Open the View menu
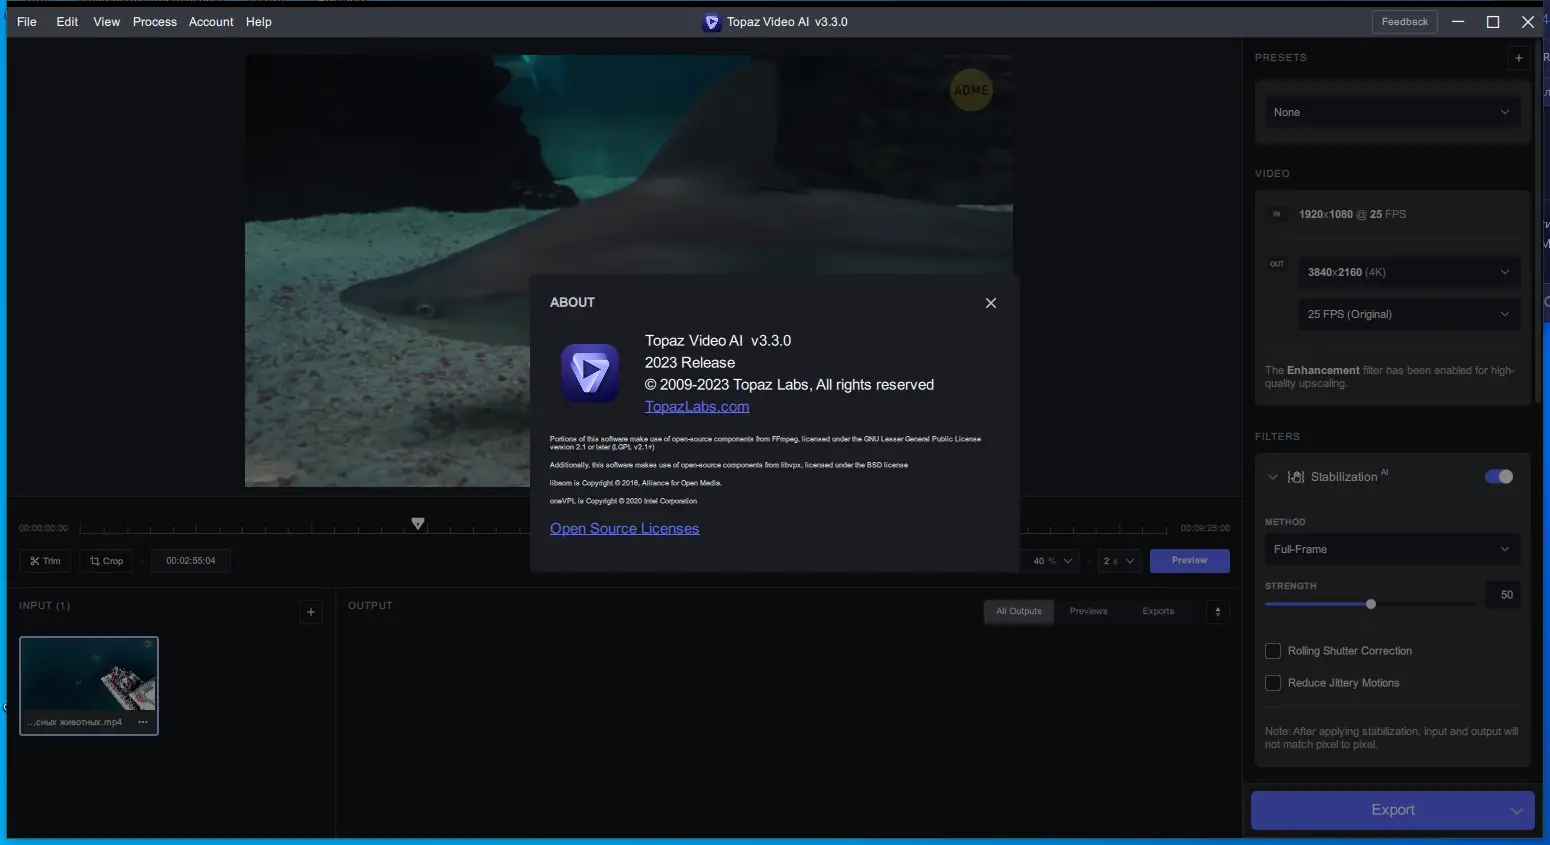 click(x=106, y=22)
